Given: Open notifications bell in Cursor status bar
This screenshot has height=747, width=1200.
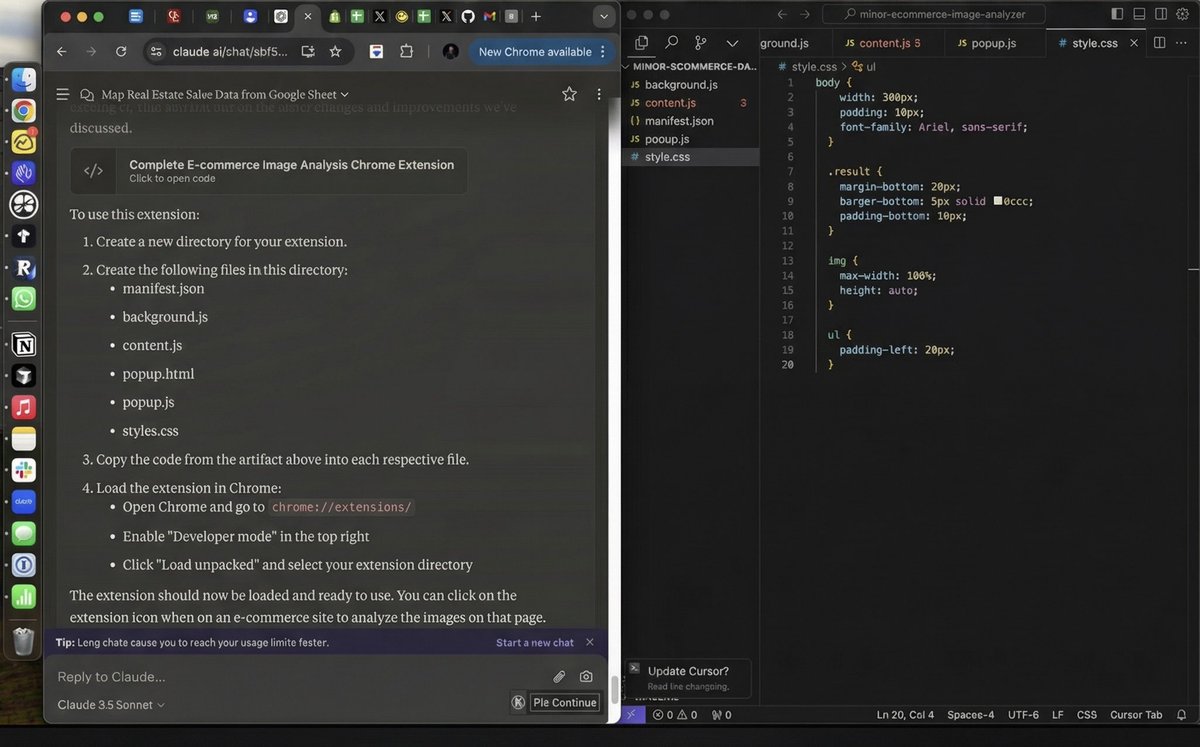Looking at the screenshot, I should pyautogui.click(x=1183, y=715).
